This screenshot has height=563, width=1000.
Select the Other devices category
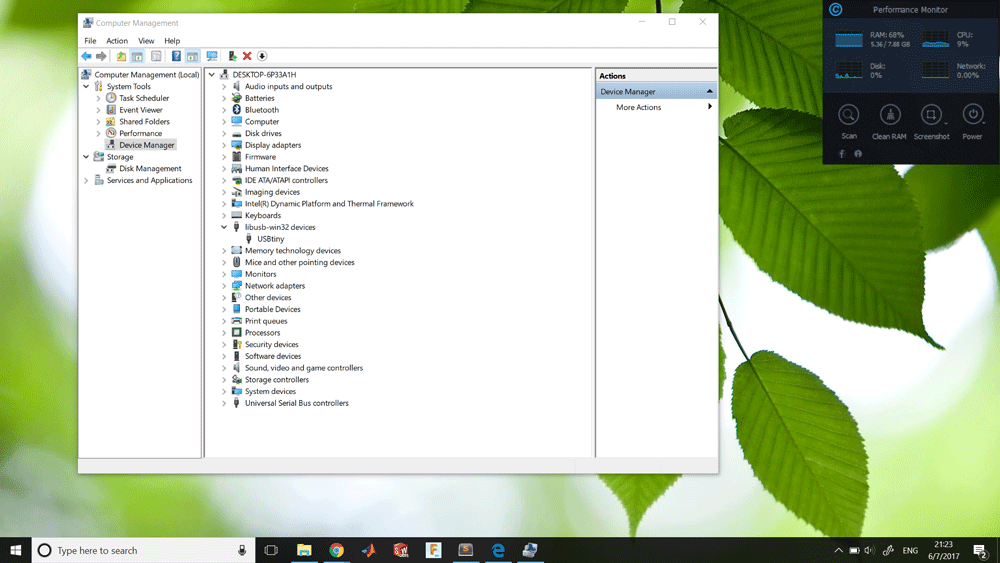[268, 298]
